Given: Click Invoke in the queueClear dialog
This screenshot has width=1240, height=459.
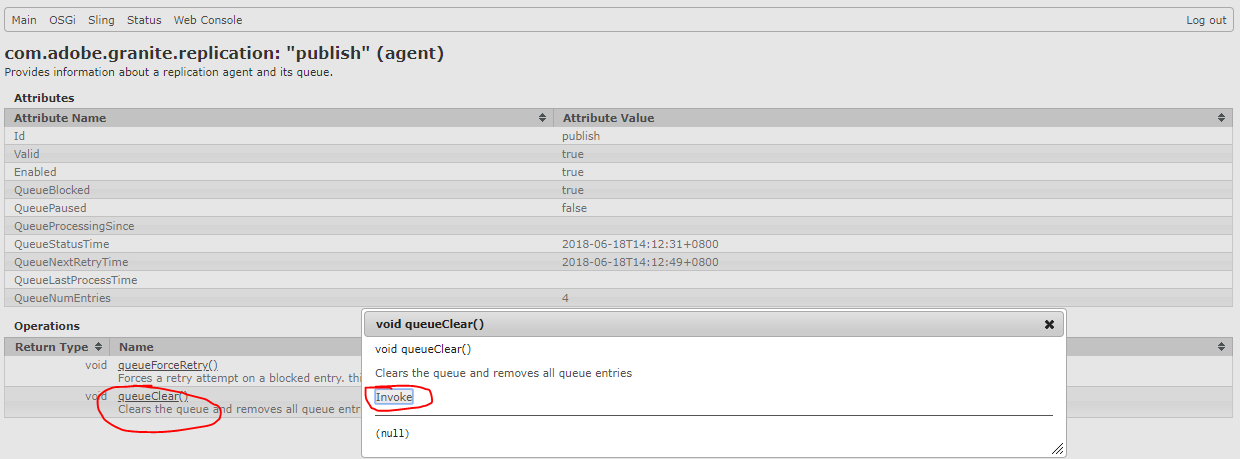Looking at the screenshot, I should 393,397.
